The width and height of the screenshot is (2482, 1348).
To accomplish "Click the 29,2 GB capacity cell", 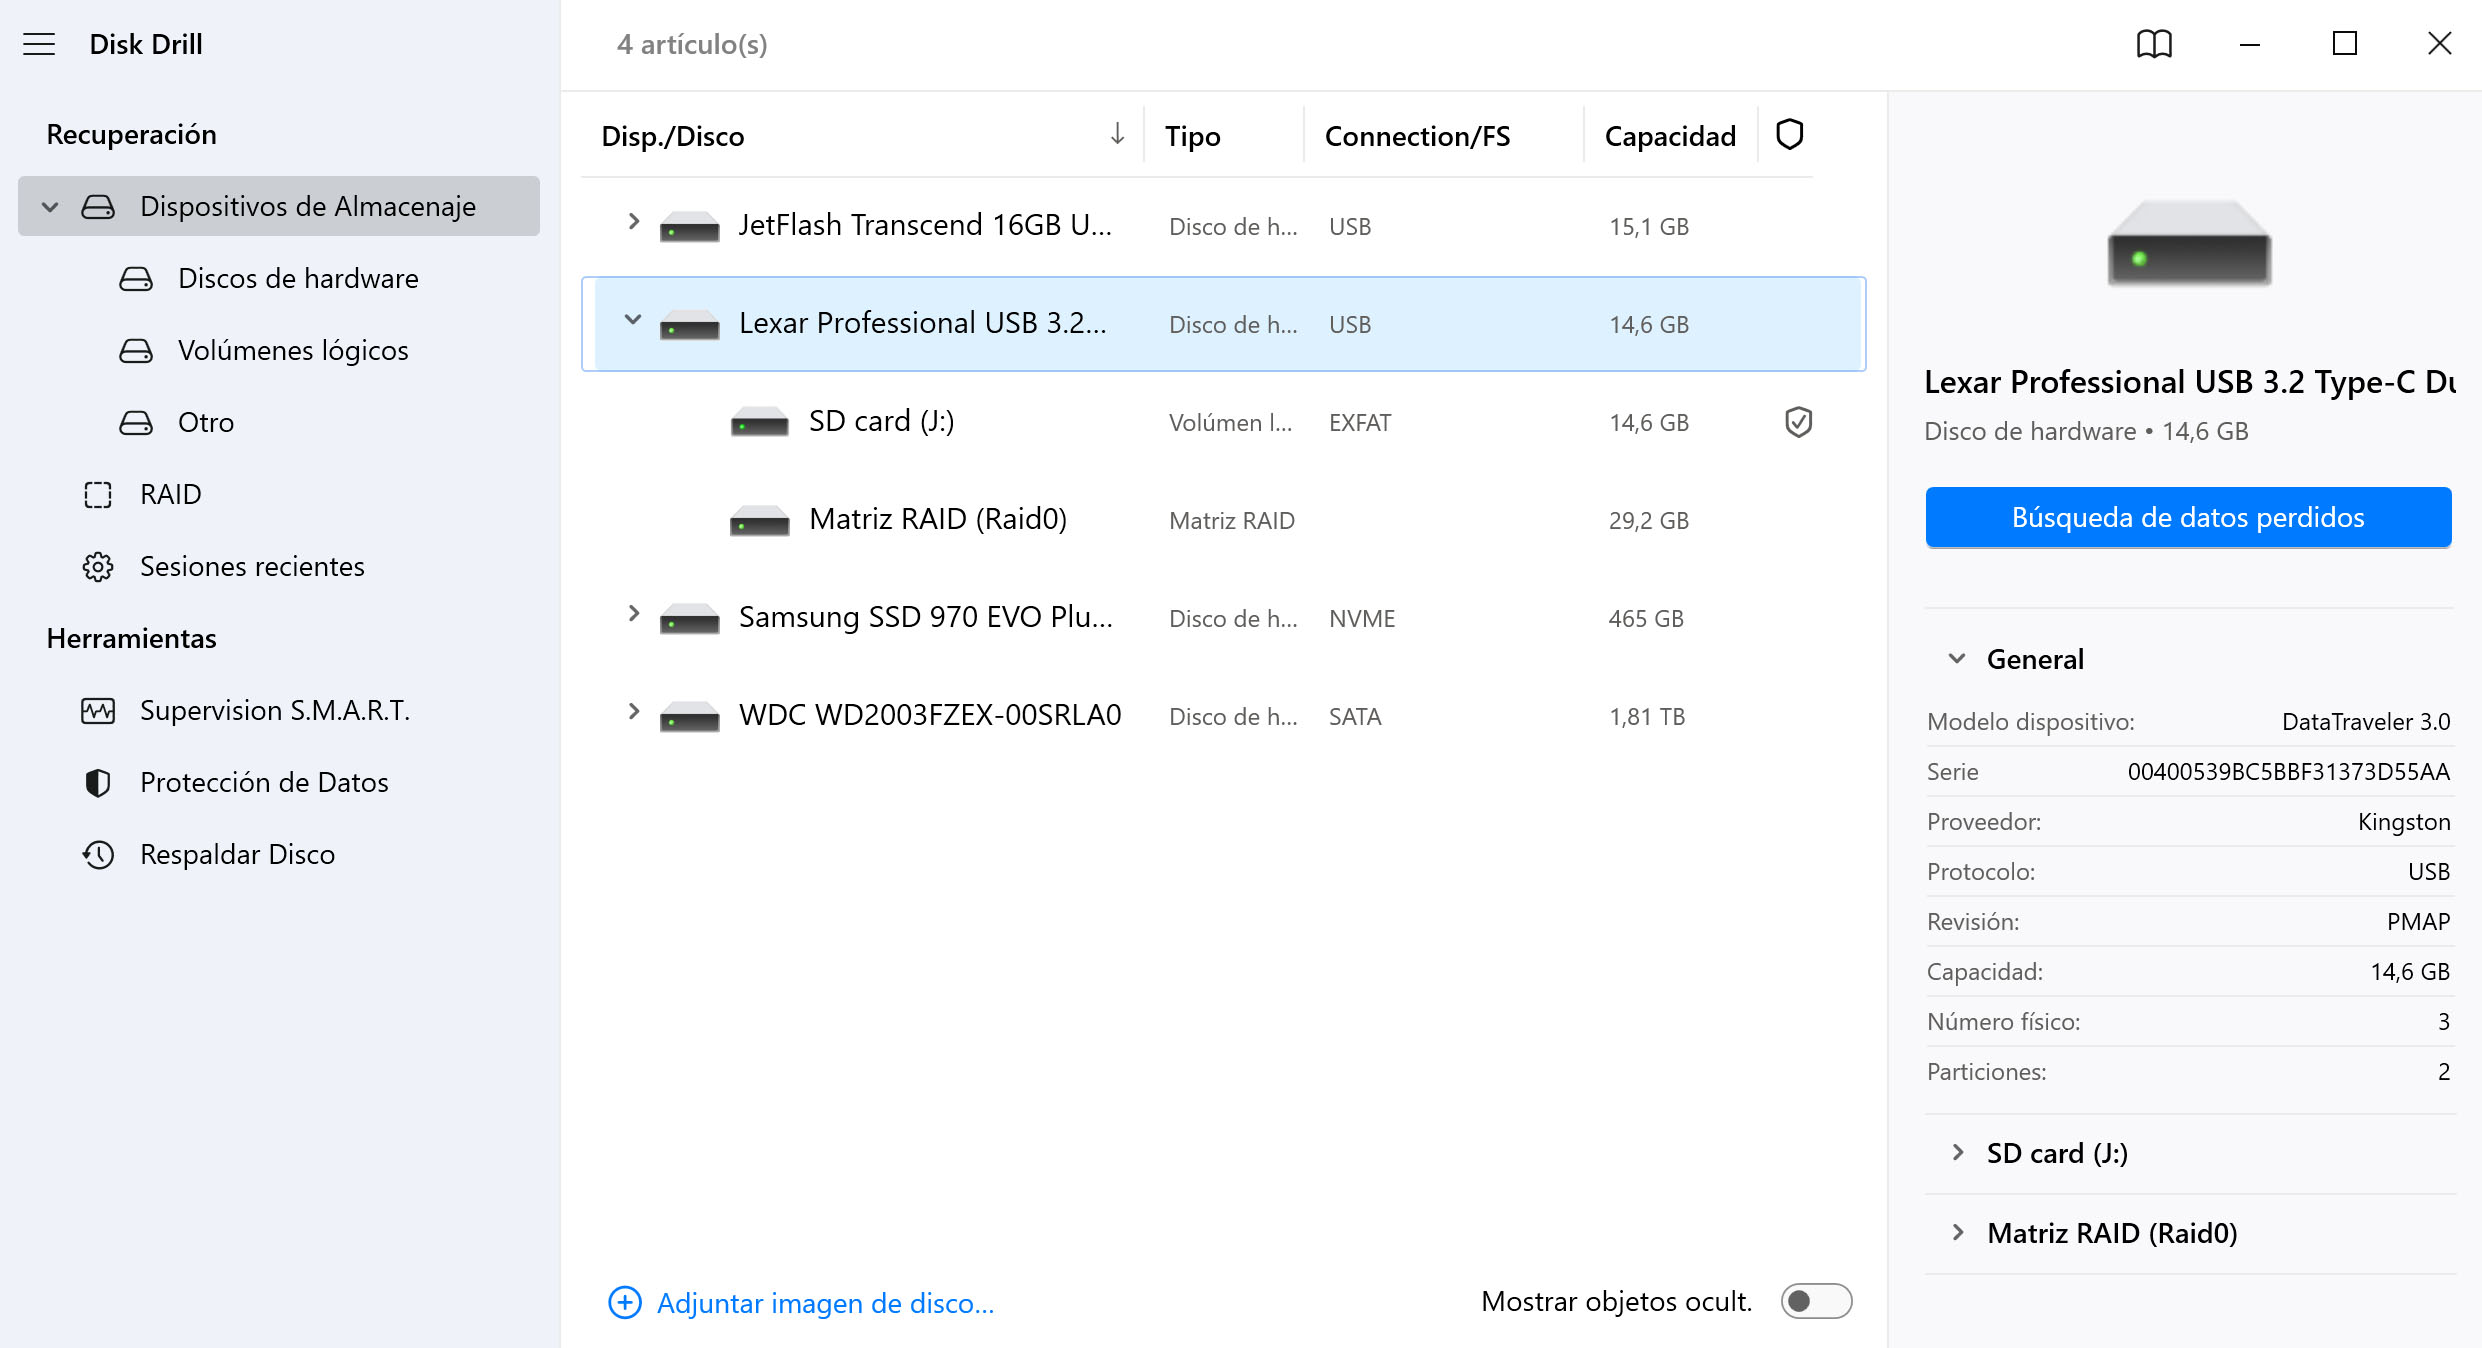I will pyautogui.click(x=1648, y=520).
